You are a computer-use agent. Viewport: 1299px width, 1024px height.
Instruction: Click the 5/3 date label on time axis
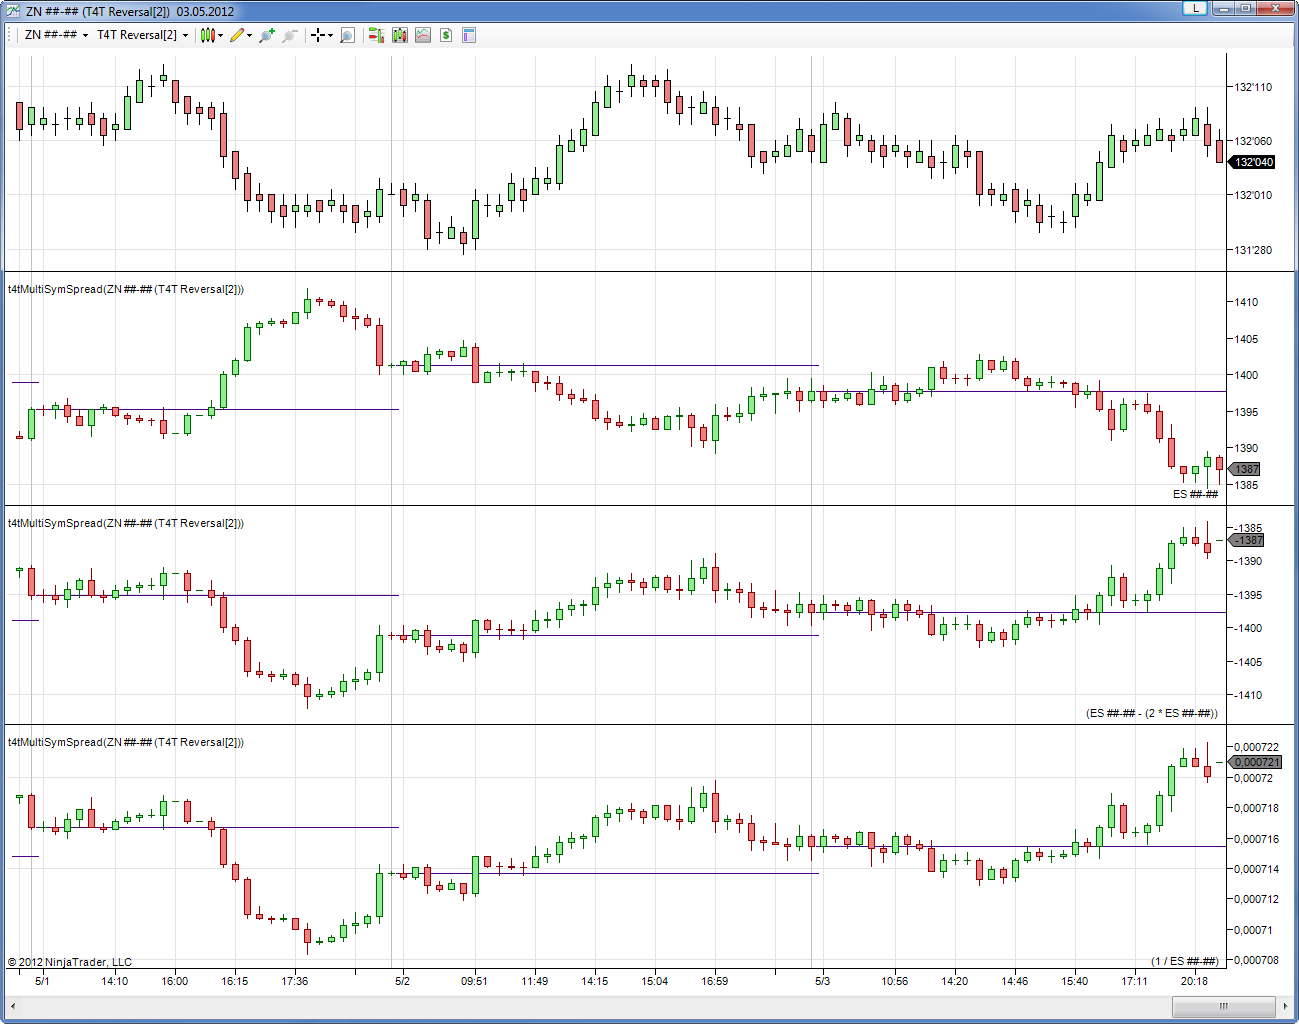[822, 981]
